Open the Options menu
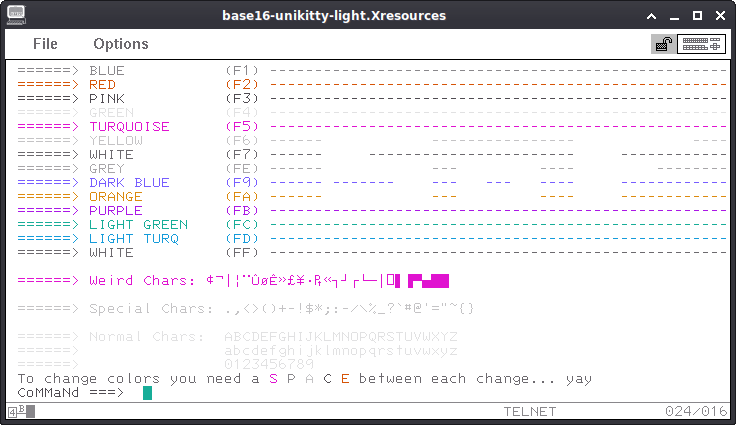 click(x=121, y=44)
